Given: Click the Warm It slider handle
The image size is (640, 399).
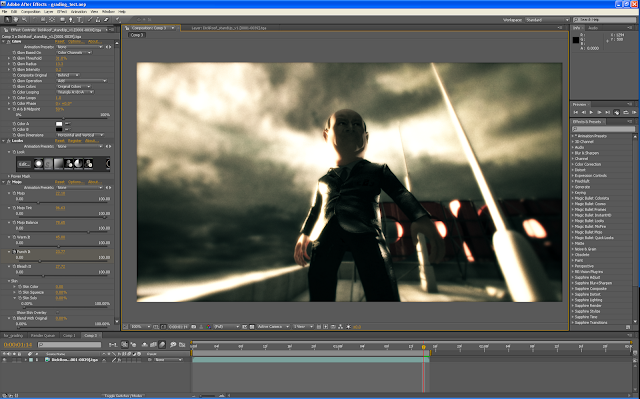Looking at the screenshot, I should coord(58,246).
